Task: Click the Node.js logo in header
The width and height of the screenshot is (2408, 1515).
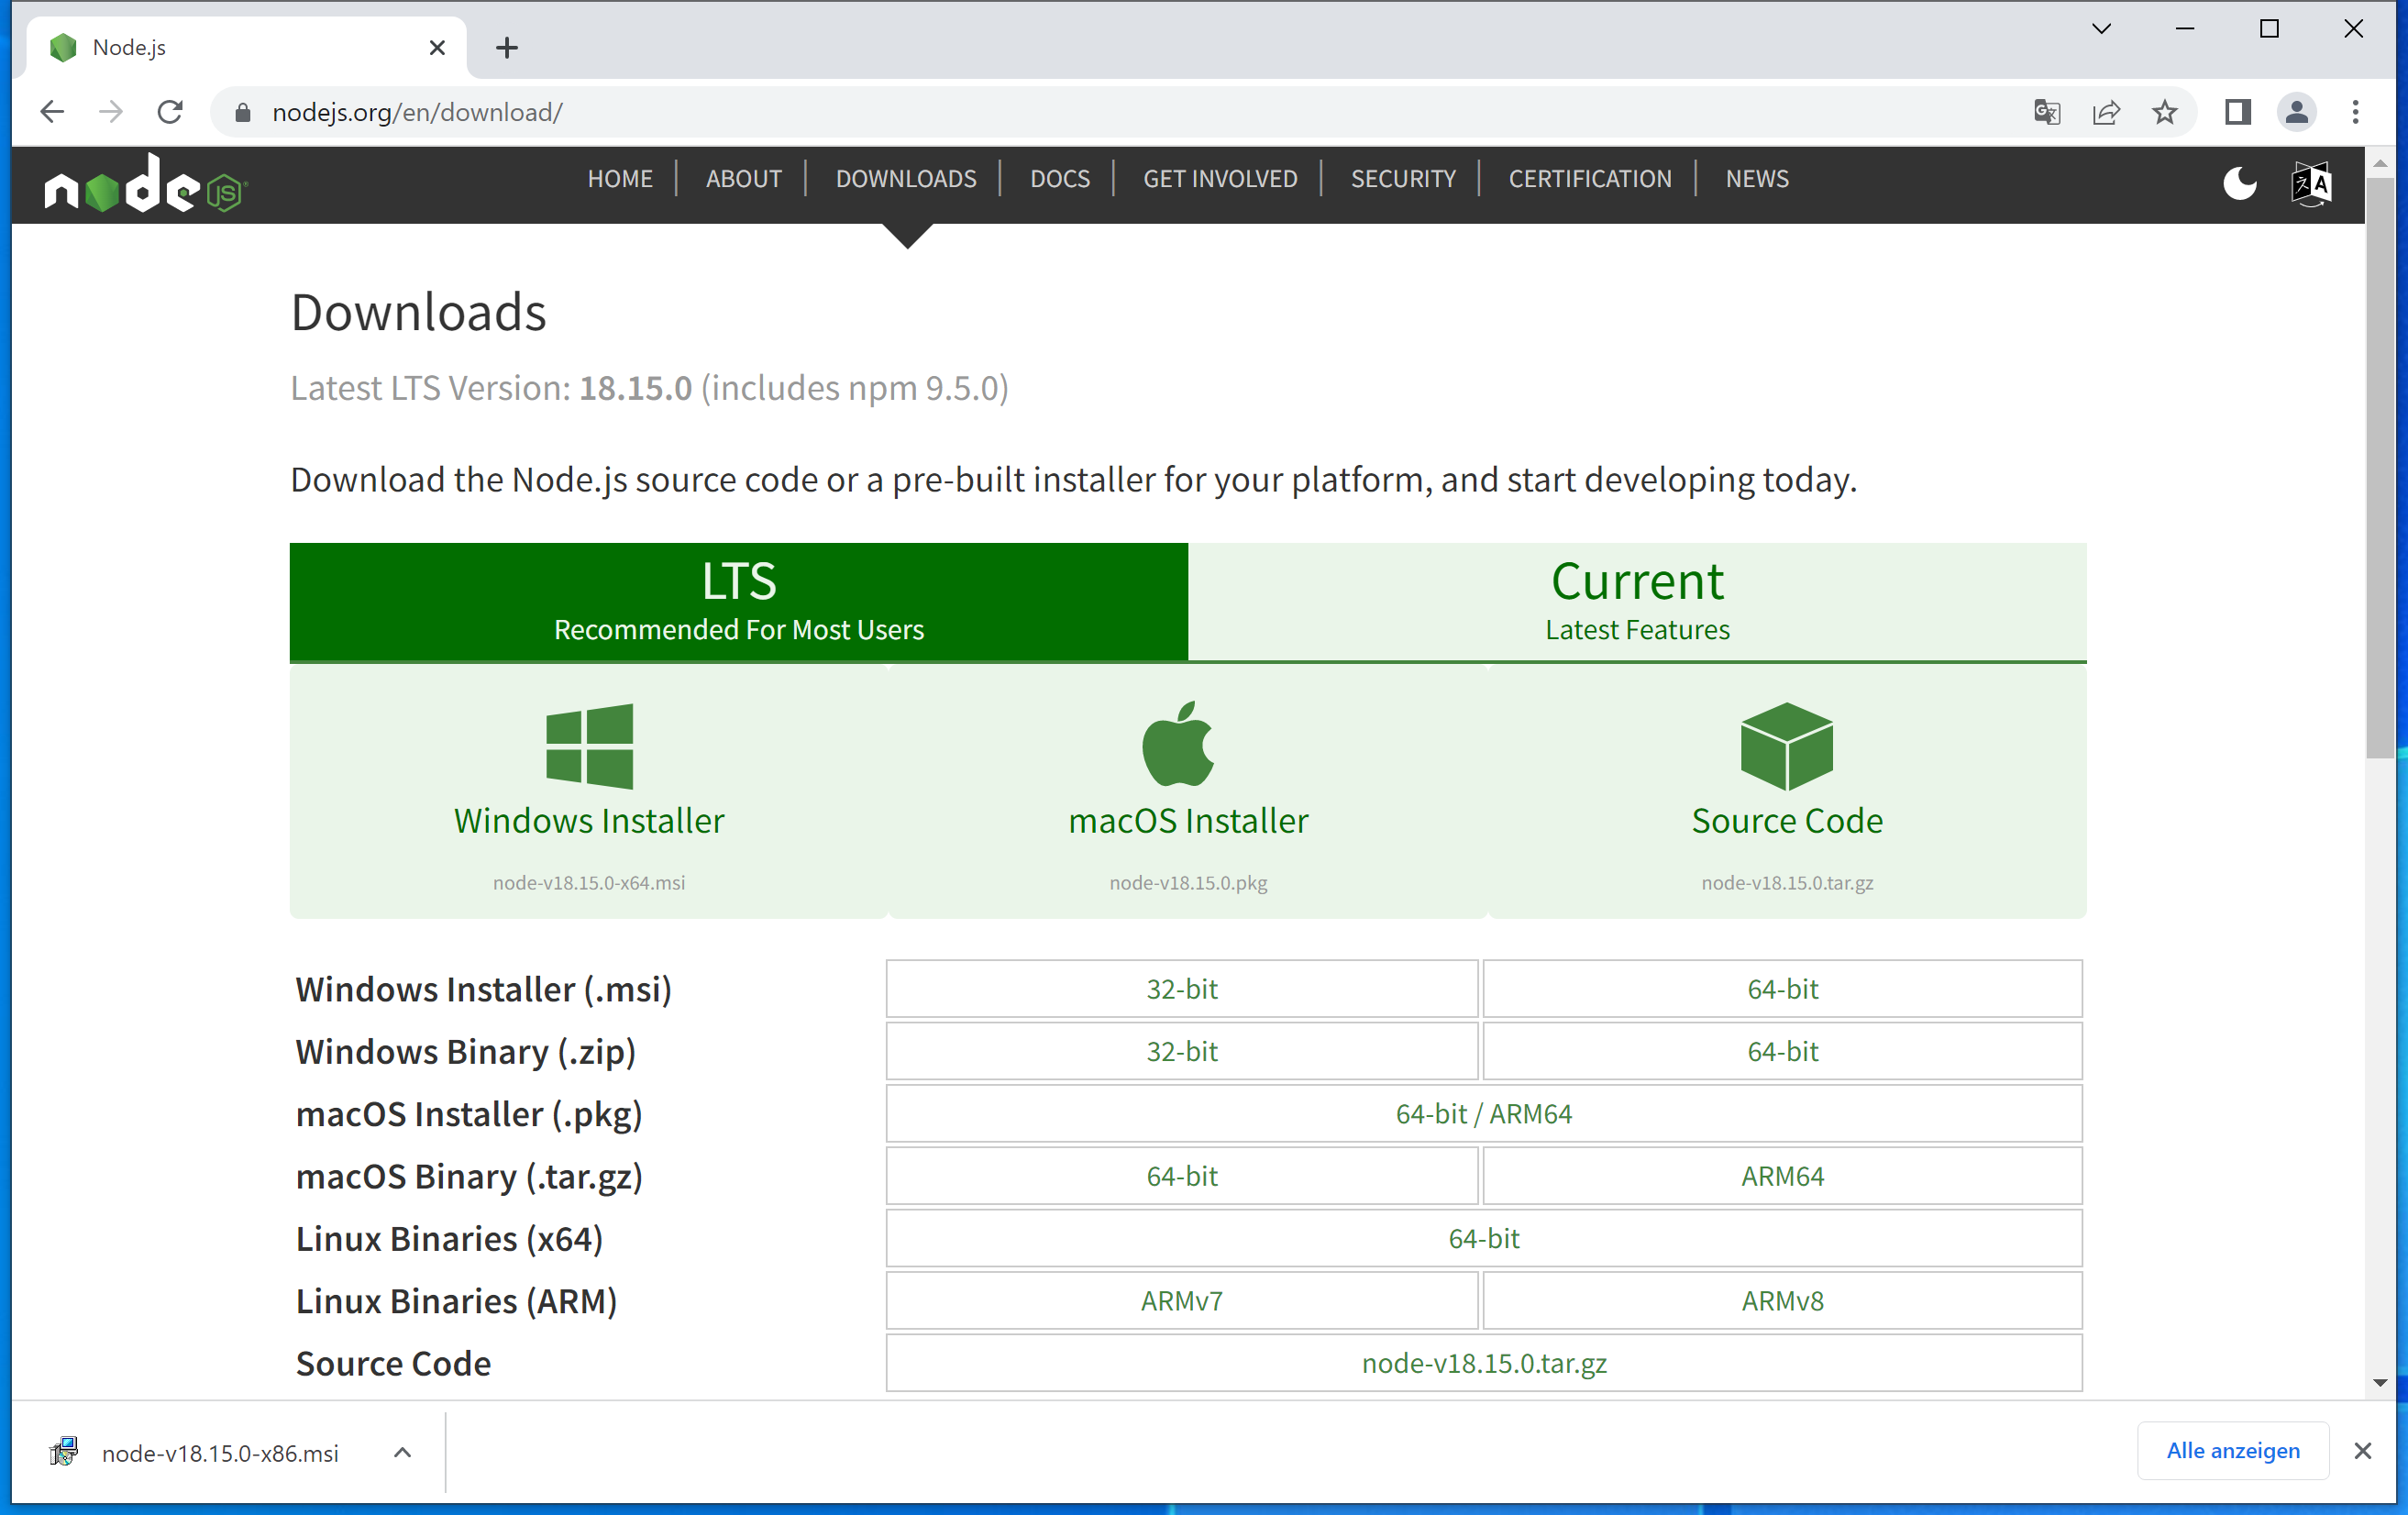Action: (x=145, y=185)
